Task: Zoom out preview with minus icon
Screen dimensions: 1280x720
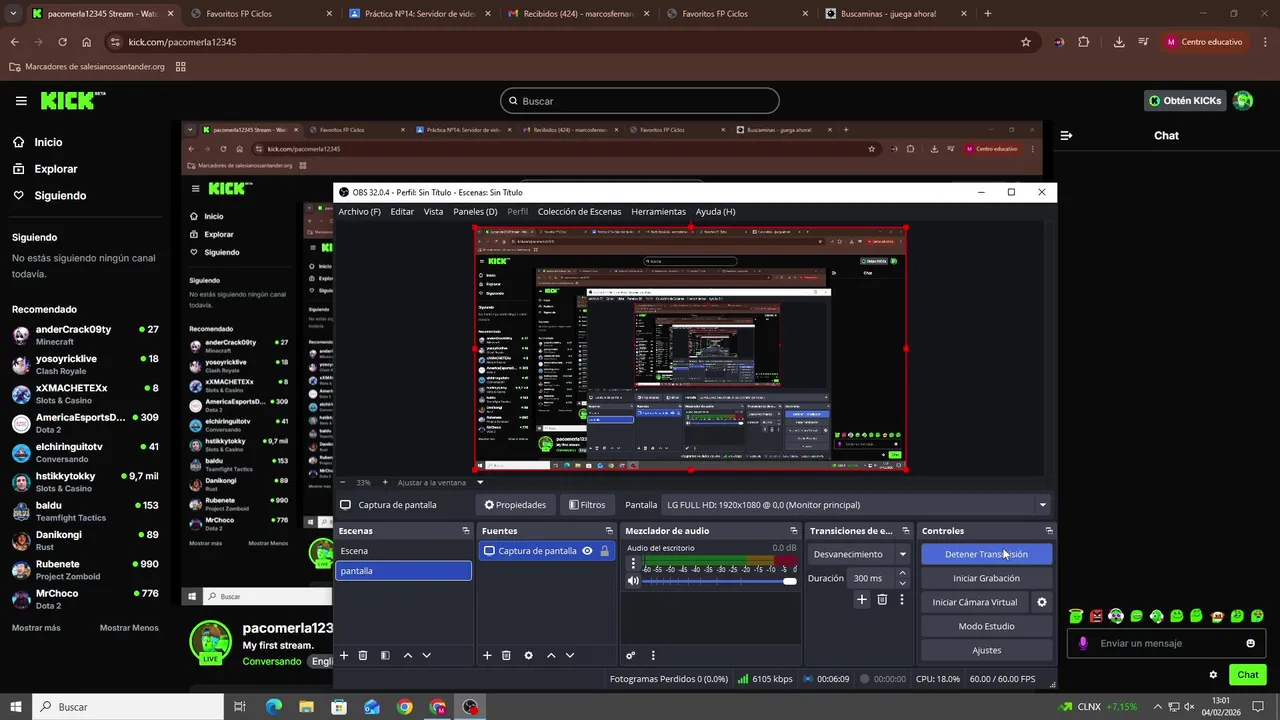Action: coord(345,482)
